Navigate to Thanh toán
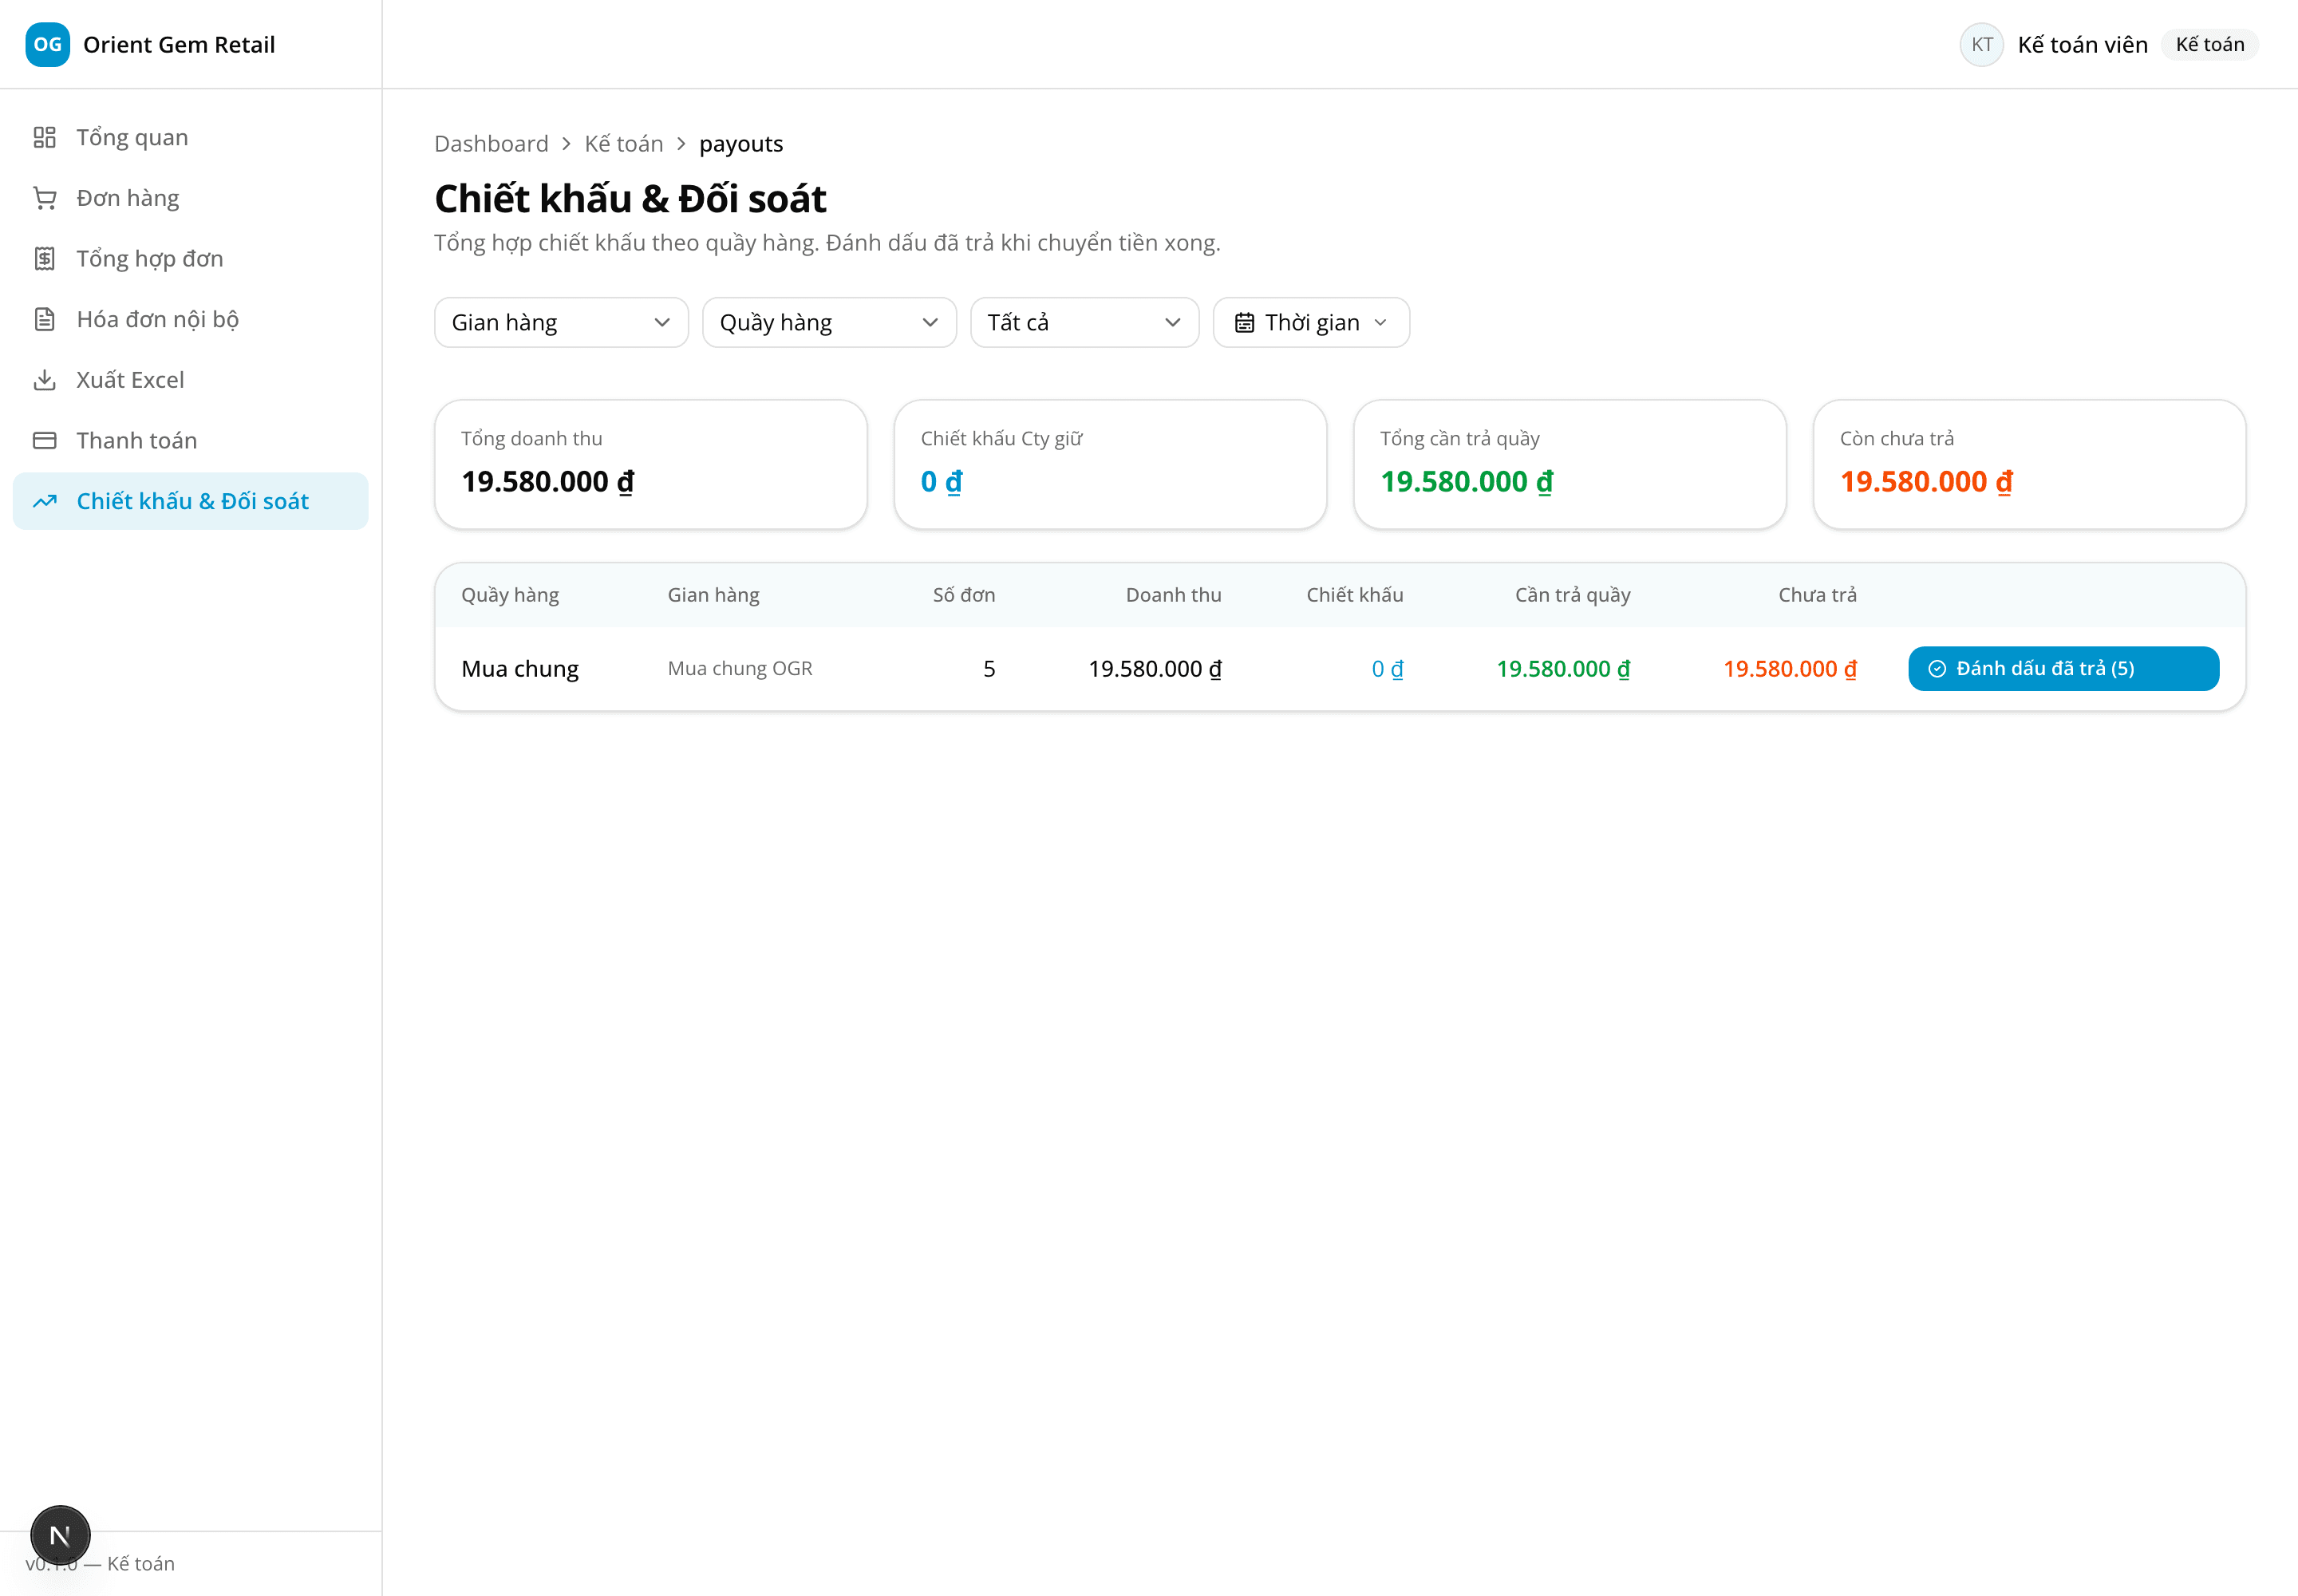 click(x=190, y=441)
